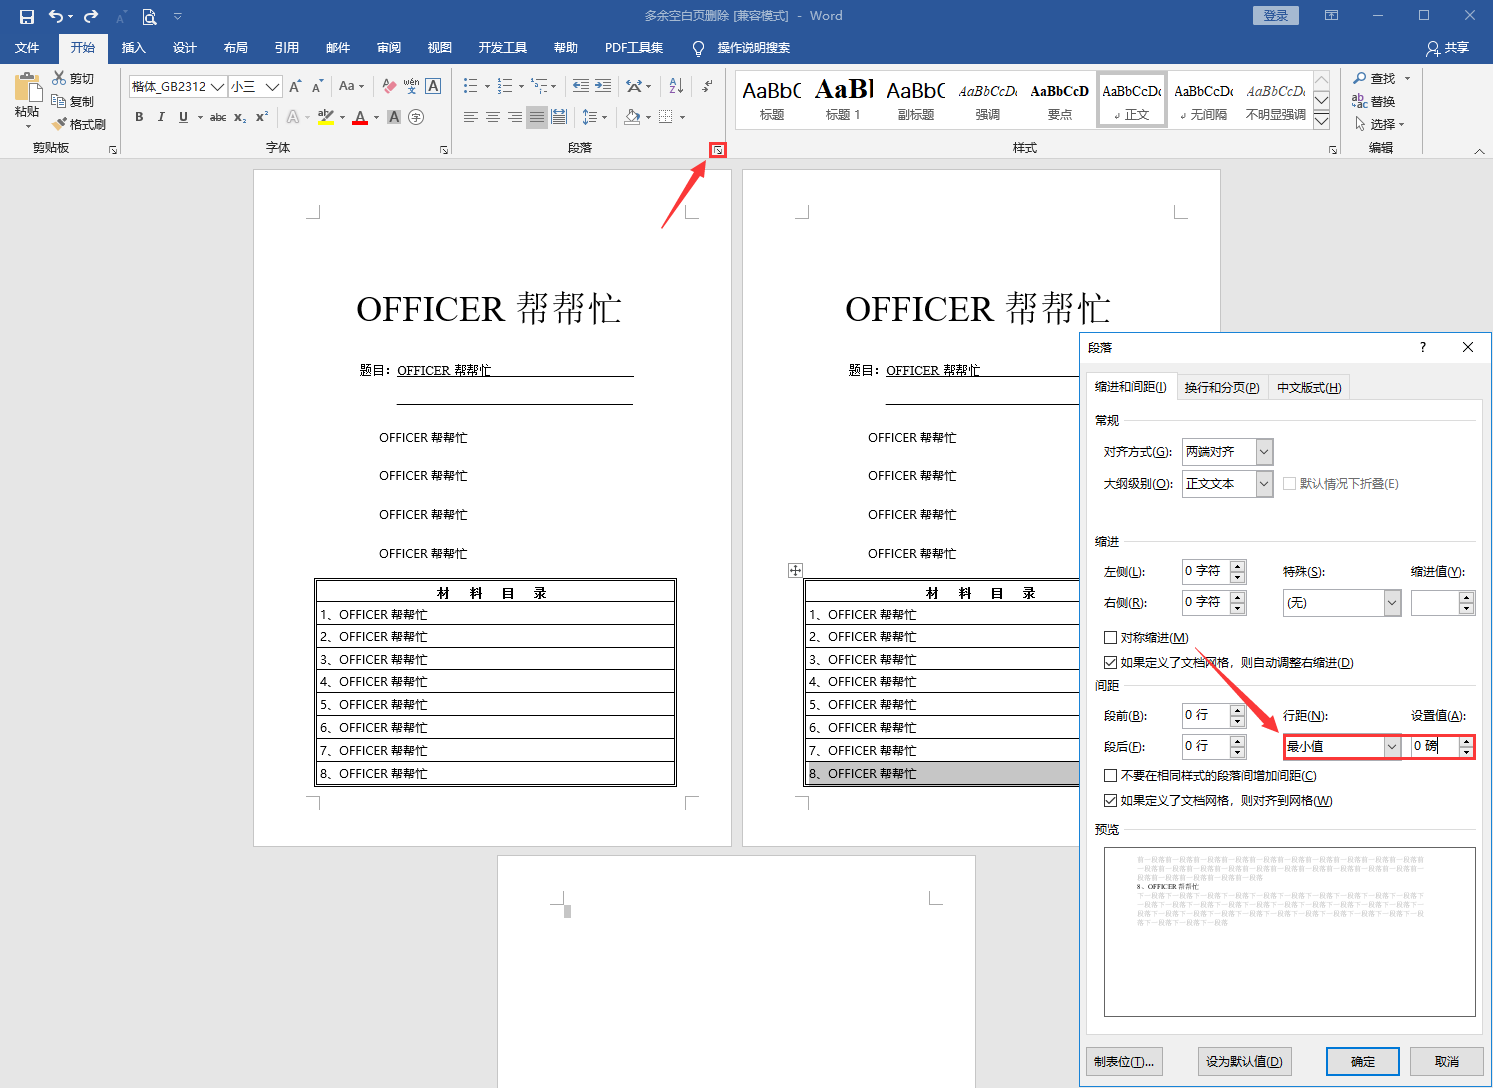
Task: Click 登录 sign-in button
Action: [1276, 16]
